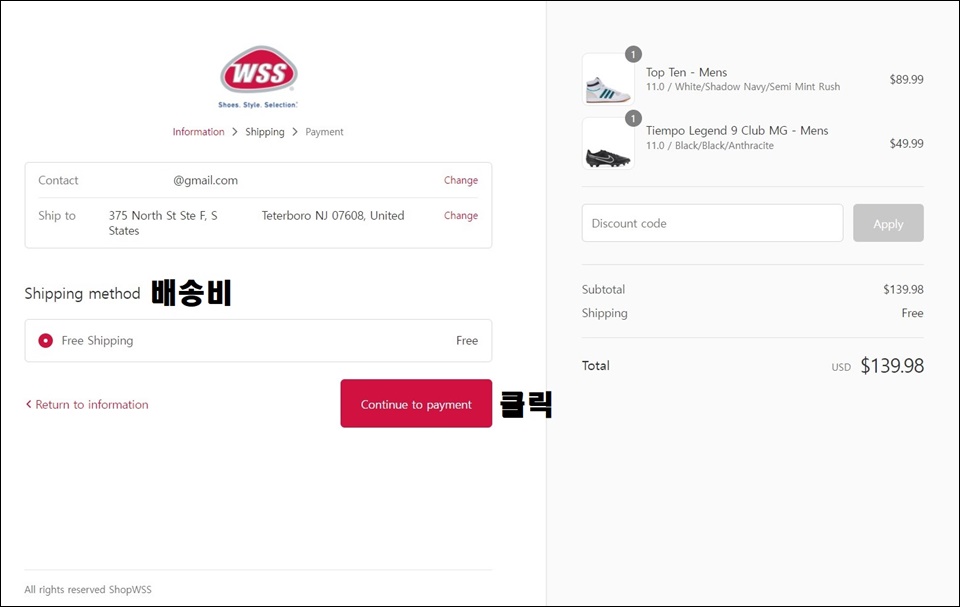The width and height of the screenshot is (960, 607).
Task: Click the $89.99 price
Action: point(906,79)
